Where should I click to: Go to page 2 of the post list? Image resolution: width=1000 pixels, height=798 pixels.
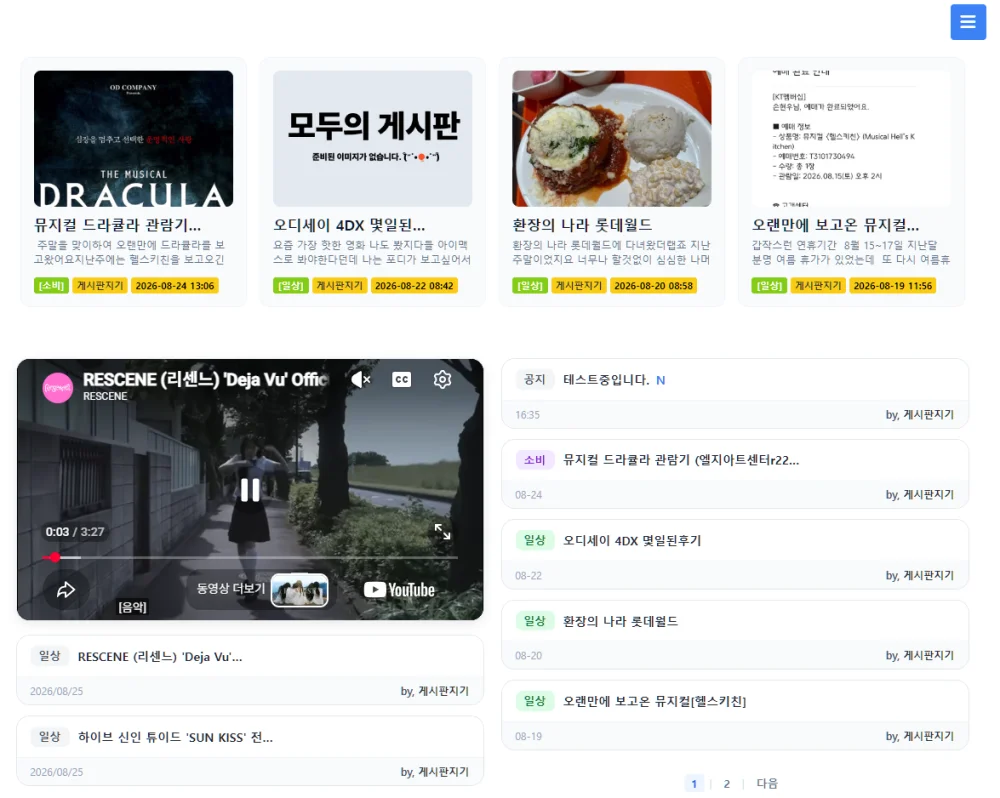tap(726, 783)
